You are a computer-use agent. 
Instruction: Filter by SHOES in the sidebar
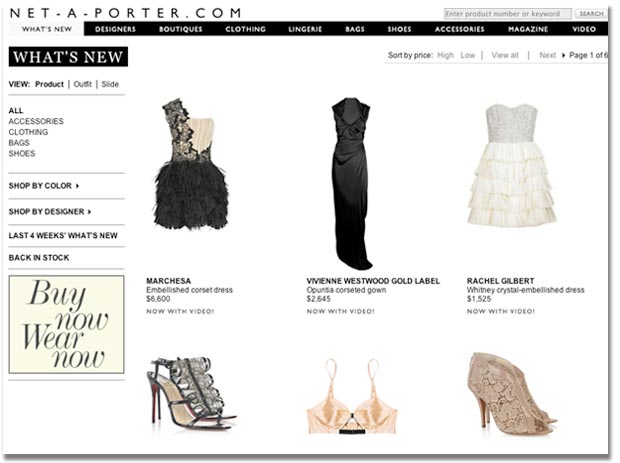(x=22, y=153)
